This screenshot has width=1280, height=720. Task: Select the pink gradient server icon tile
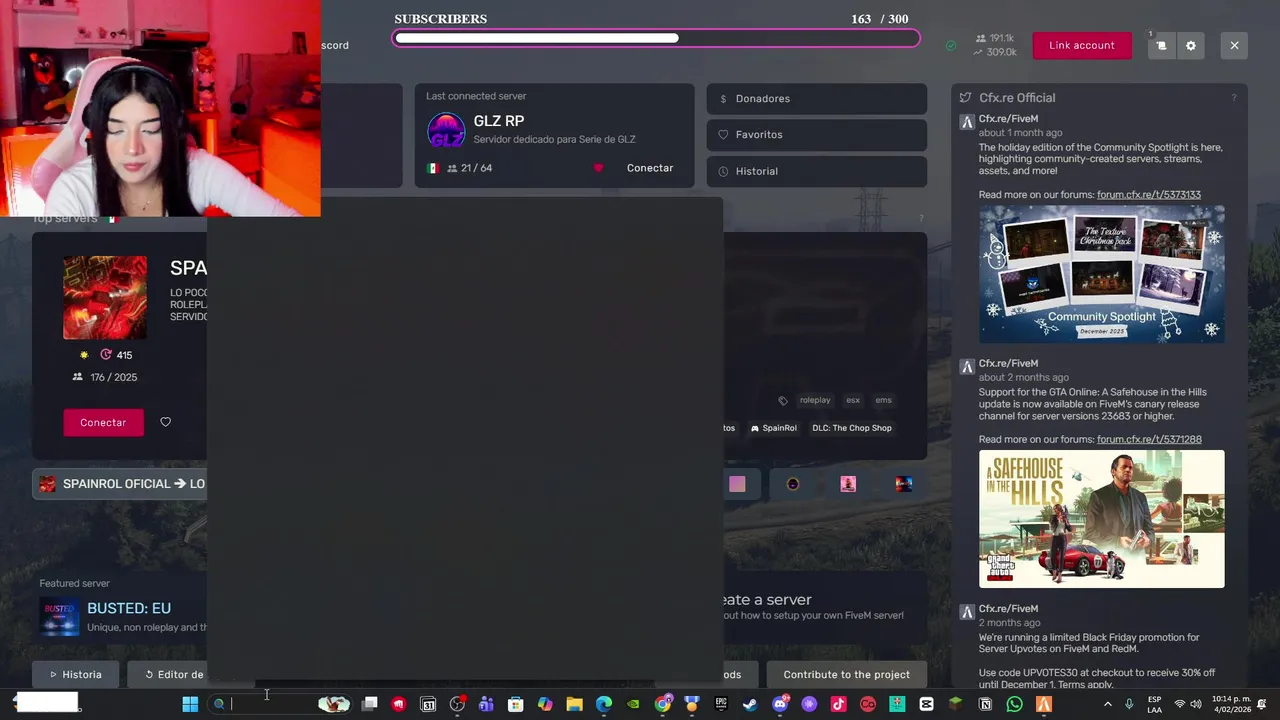tap(737, 484)
